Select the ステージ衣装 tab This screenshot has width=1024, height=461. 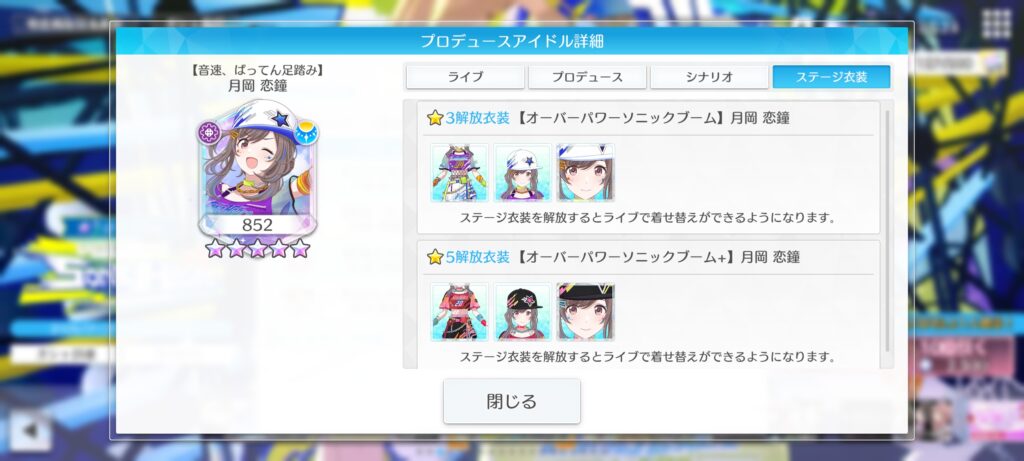tap(831, 77)
